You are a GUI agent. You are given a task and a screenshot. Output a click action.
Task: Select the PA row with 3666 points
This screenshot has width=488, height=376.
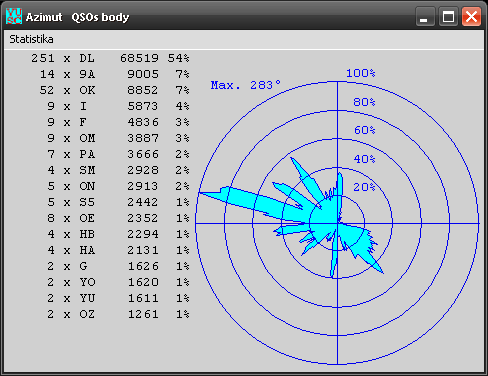(118, 154)
